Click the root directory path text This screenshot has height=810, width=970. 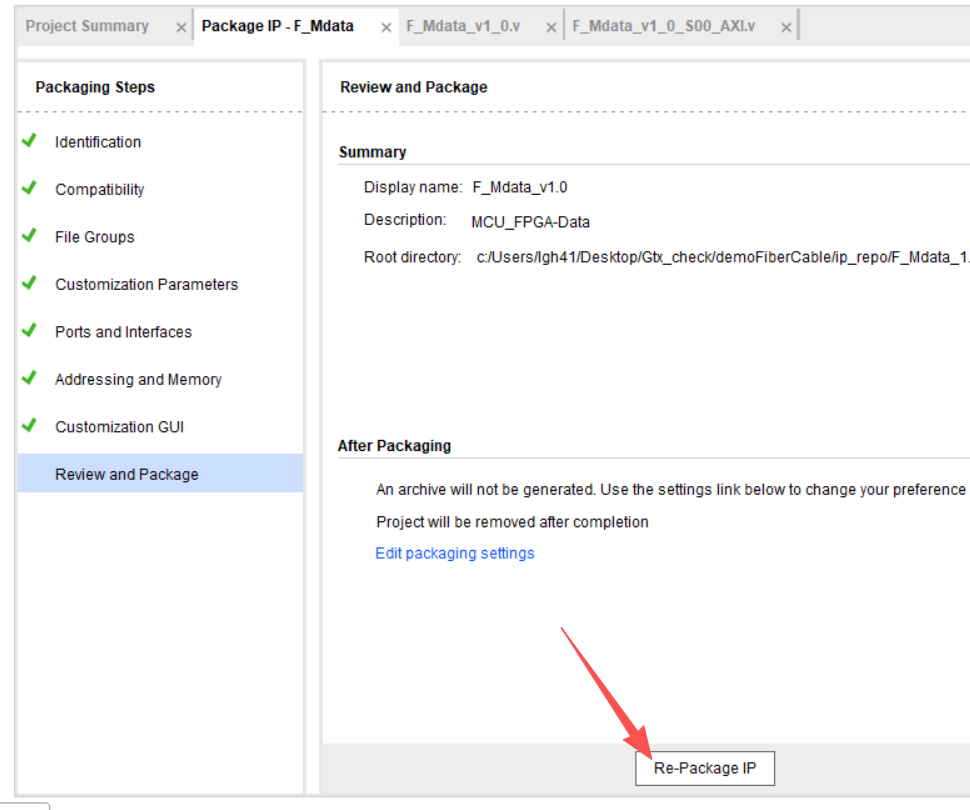722,257
